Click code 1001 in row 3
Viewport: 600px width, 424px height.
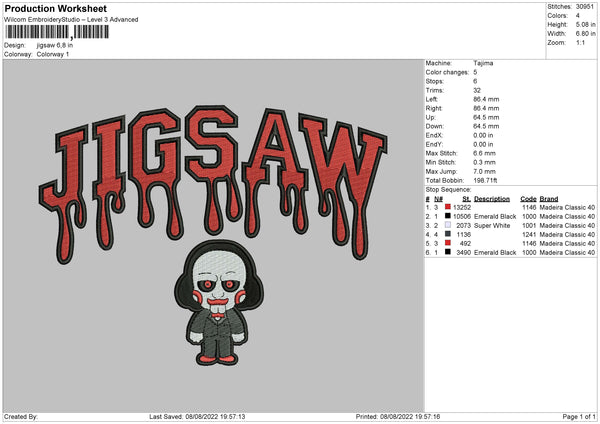pos(529,225)
